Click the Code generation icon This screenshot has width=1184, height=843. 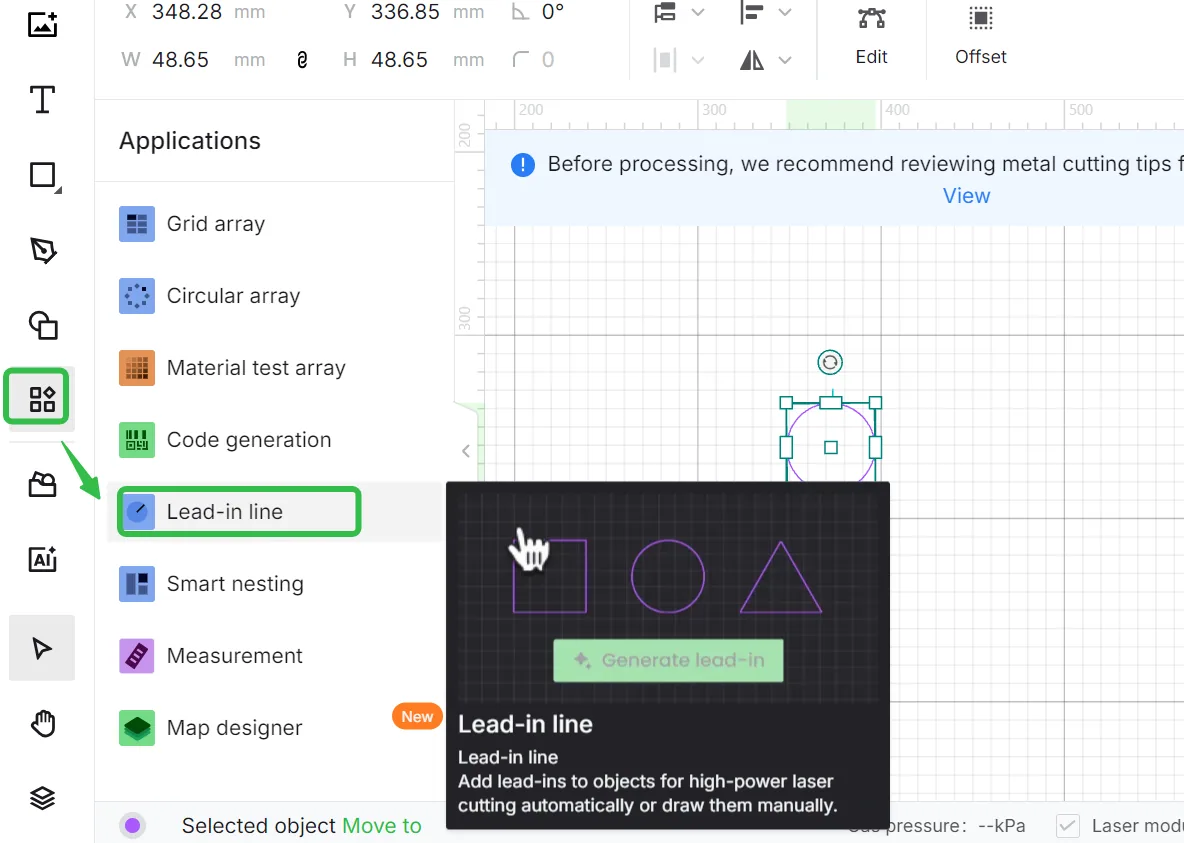click(137, 440)
